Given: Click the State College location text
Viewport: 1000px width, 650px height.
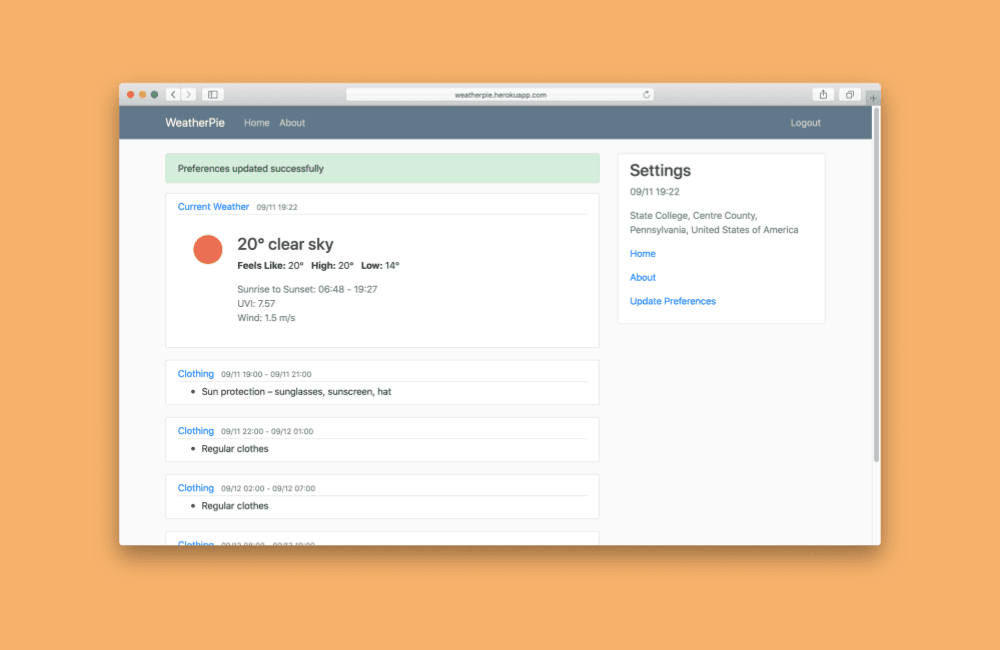Looking at the screenshot, I should pos(714,223).
